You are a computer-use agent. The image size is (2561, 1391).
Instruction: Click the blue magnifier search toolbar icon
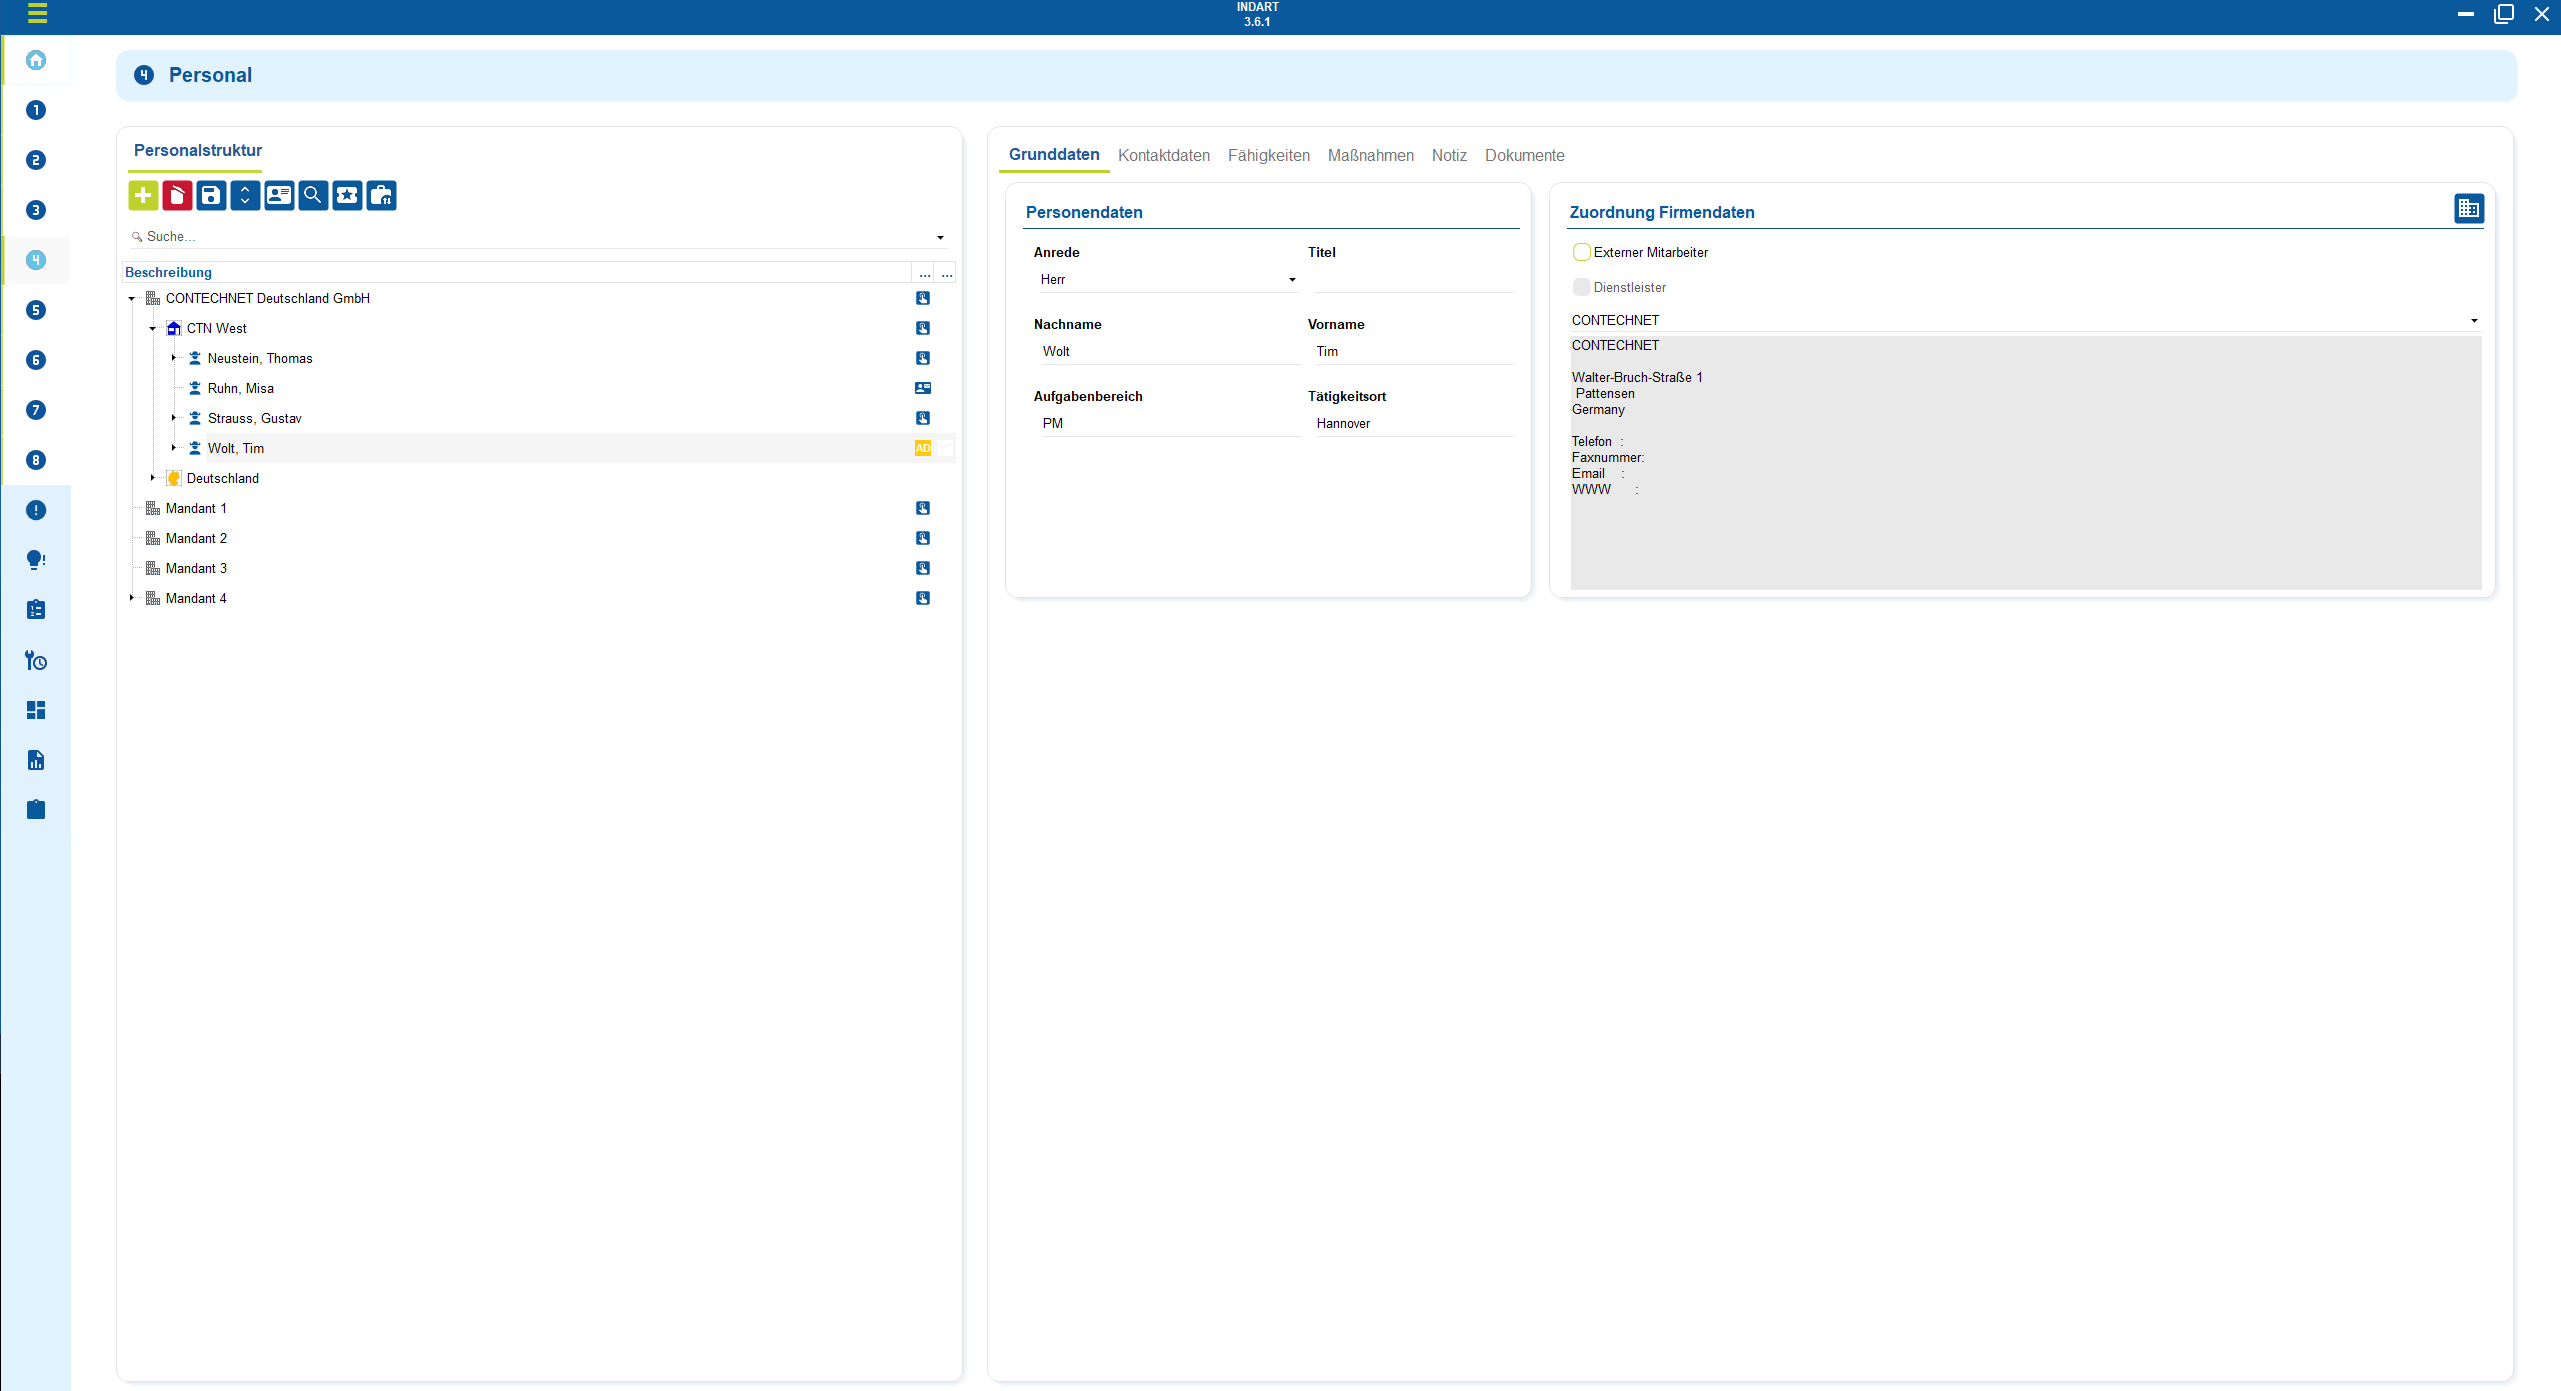pos(313,196)
